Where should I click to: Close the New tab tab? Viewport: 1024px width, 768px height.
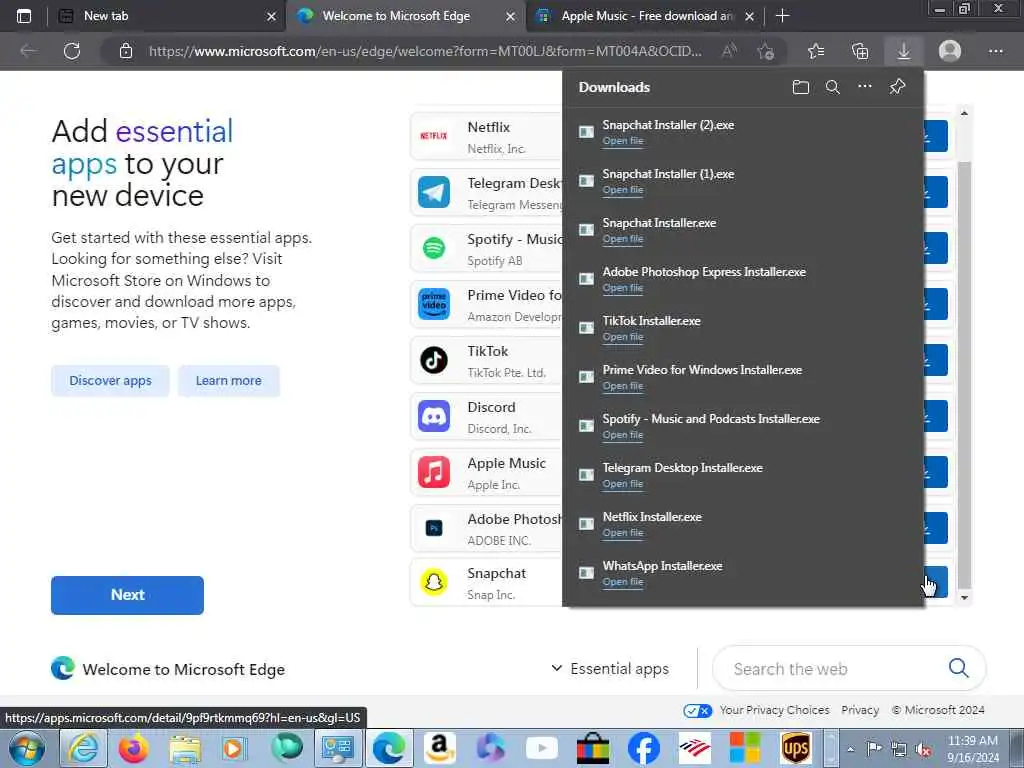click(271, 16)
